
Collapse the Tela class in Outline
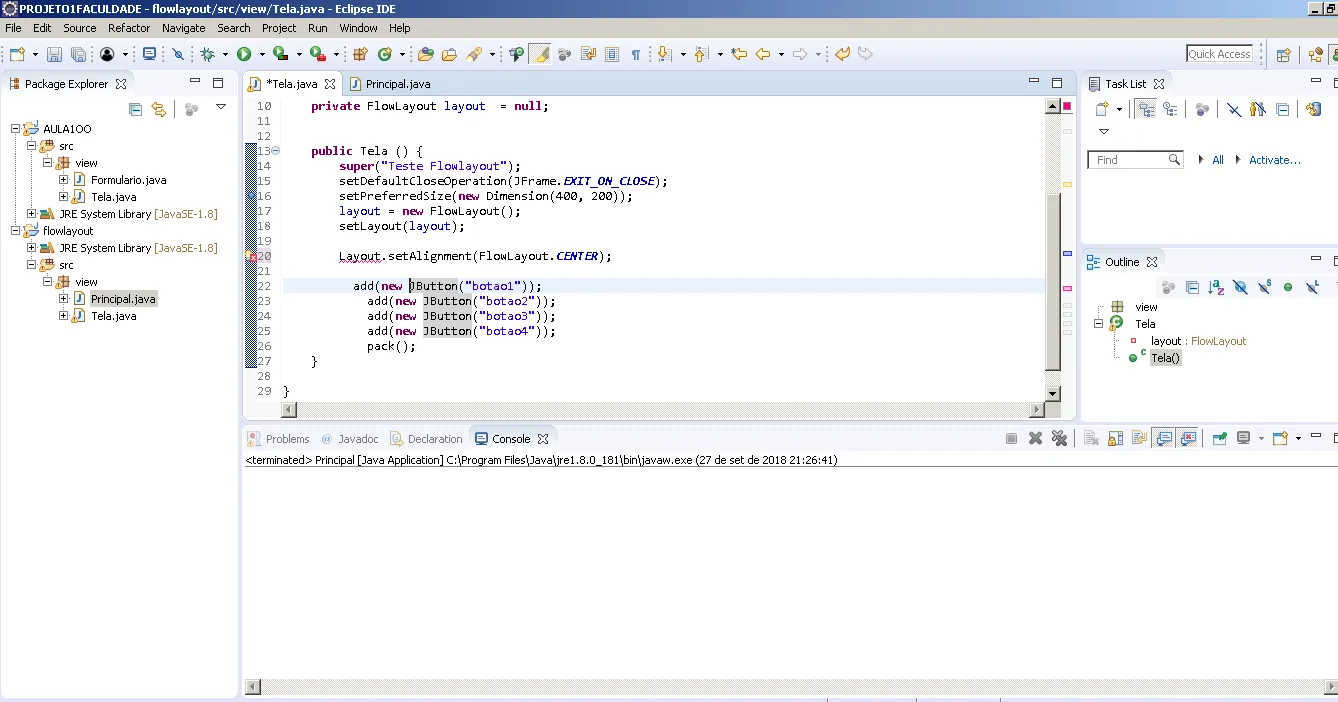pos(1098,324)
